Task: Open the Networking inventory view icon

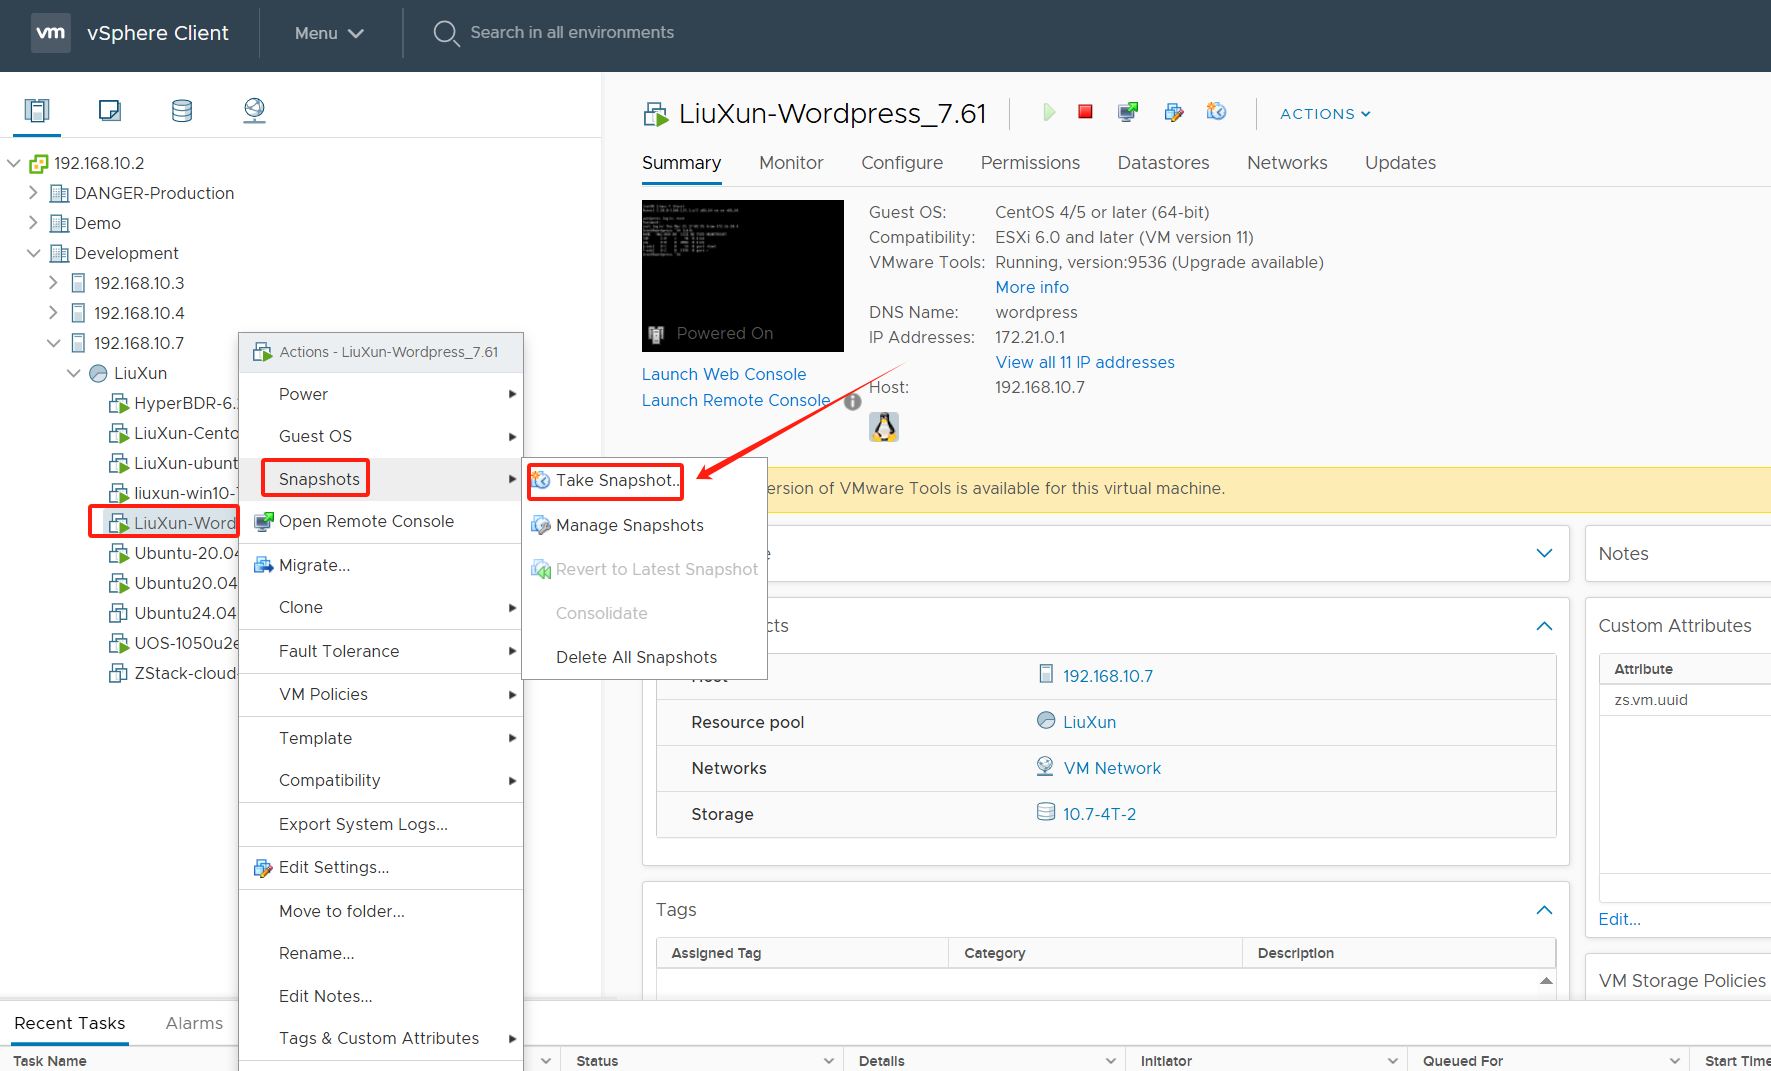Action: [x=254, y=110]
